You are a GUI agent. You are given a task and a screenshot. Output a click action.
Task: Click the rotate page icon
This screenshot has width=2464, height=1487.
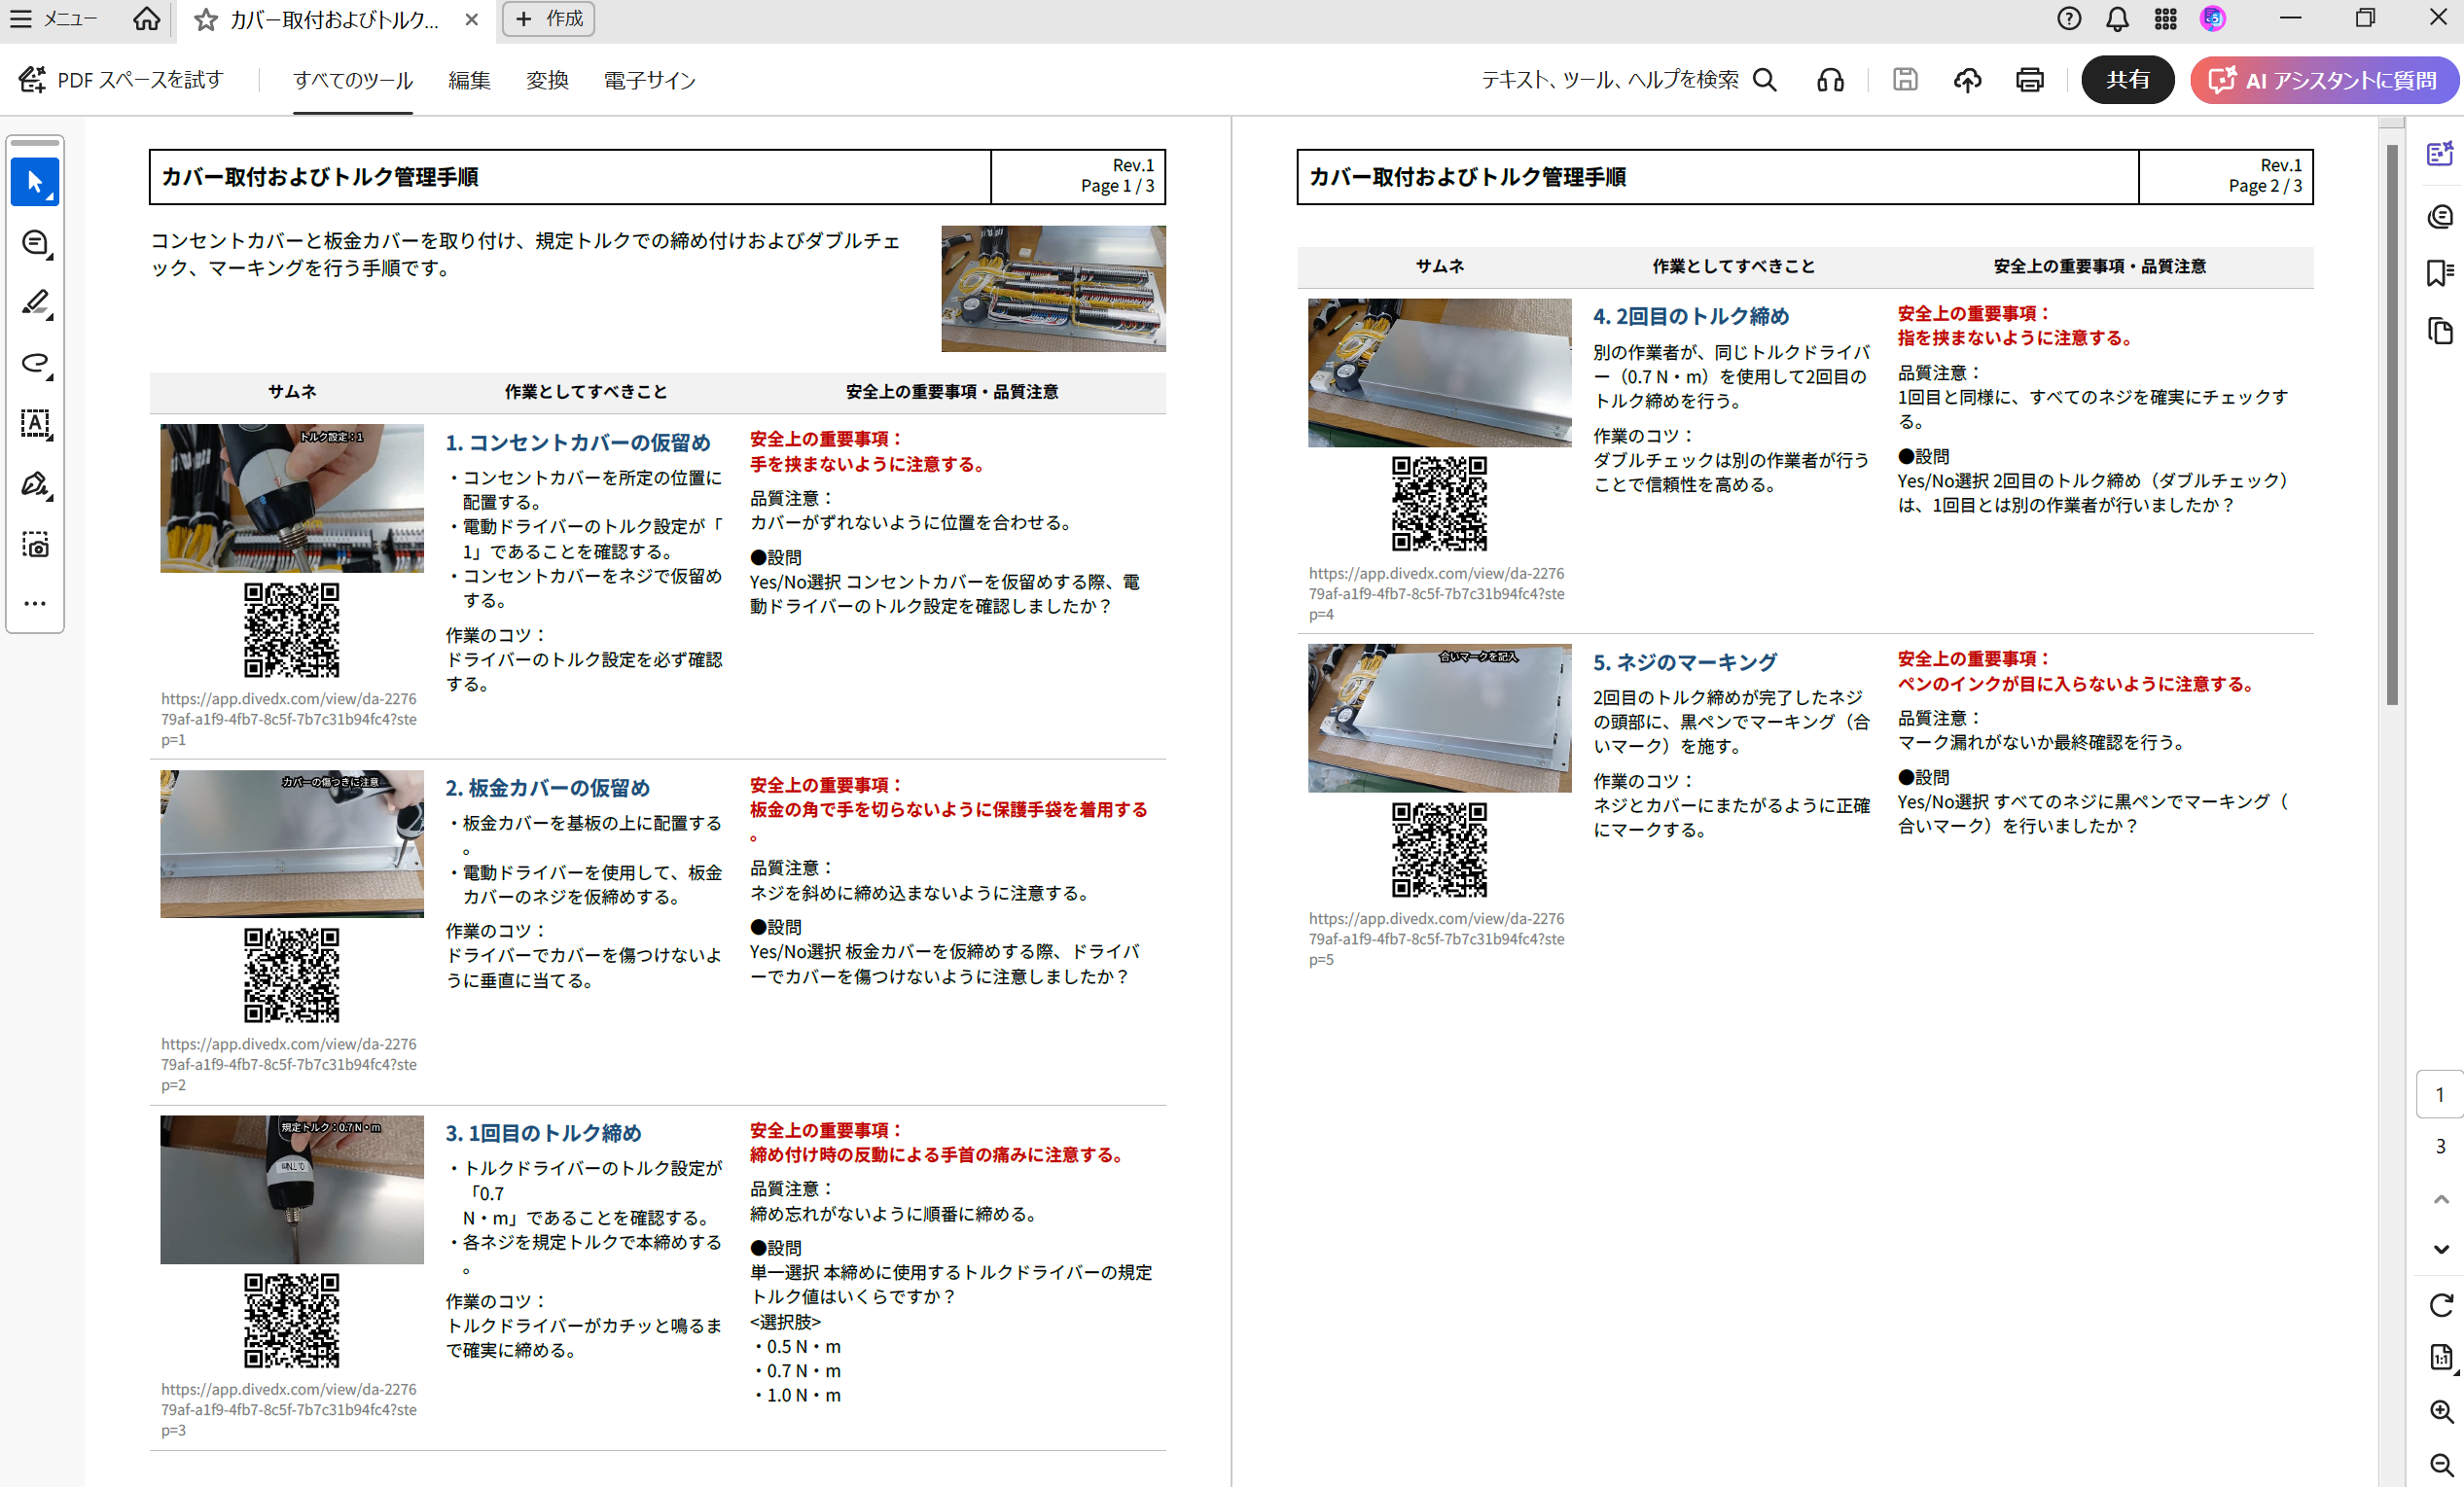pos(2440,1305)
